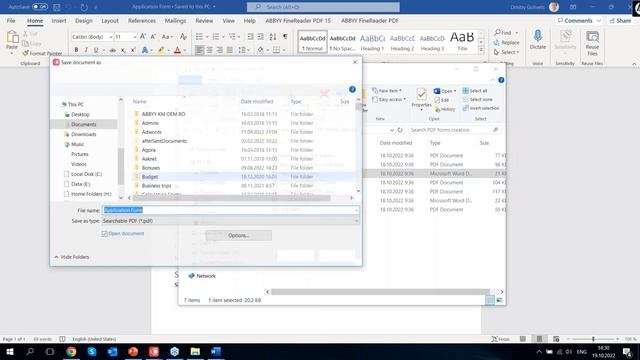The width and height of the screenshot is (640, 360).
Task: Click the text highlight color icon
Action: (161, 50)
